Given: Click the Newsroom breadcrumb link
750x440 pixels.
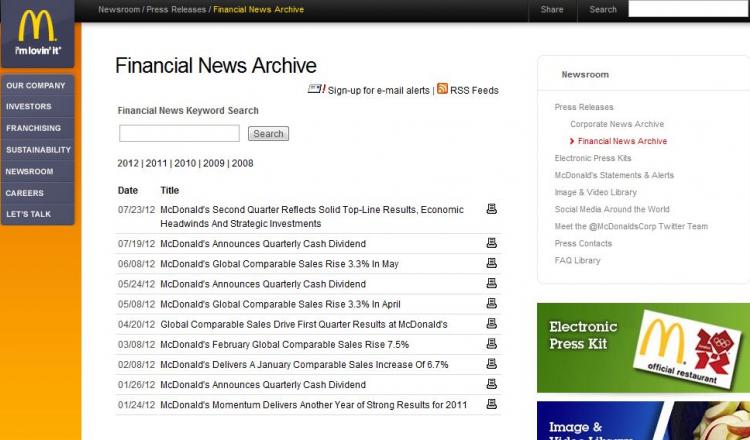Looking at the screenshot, I should point(119,9).
